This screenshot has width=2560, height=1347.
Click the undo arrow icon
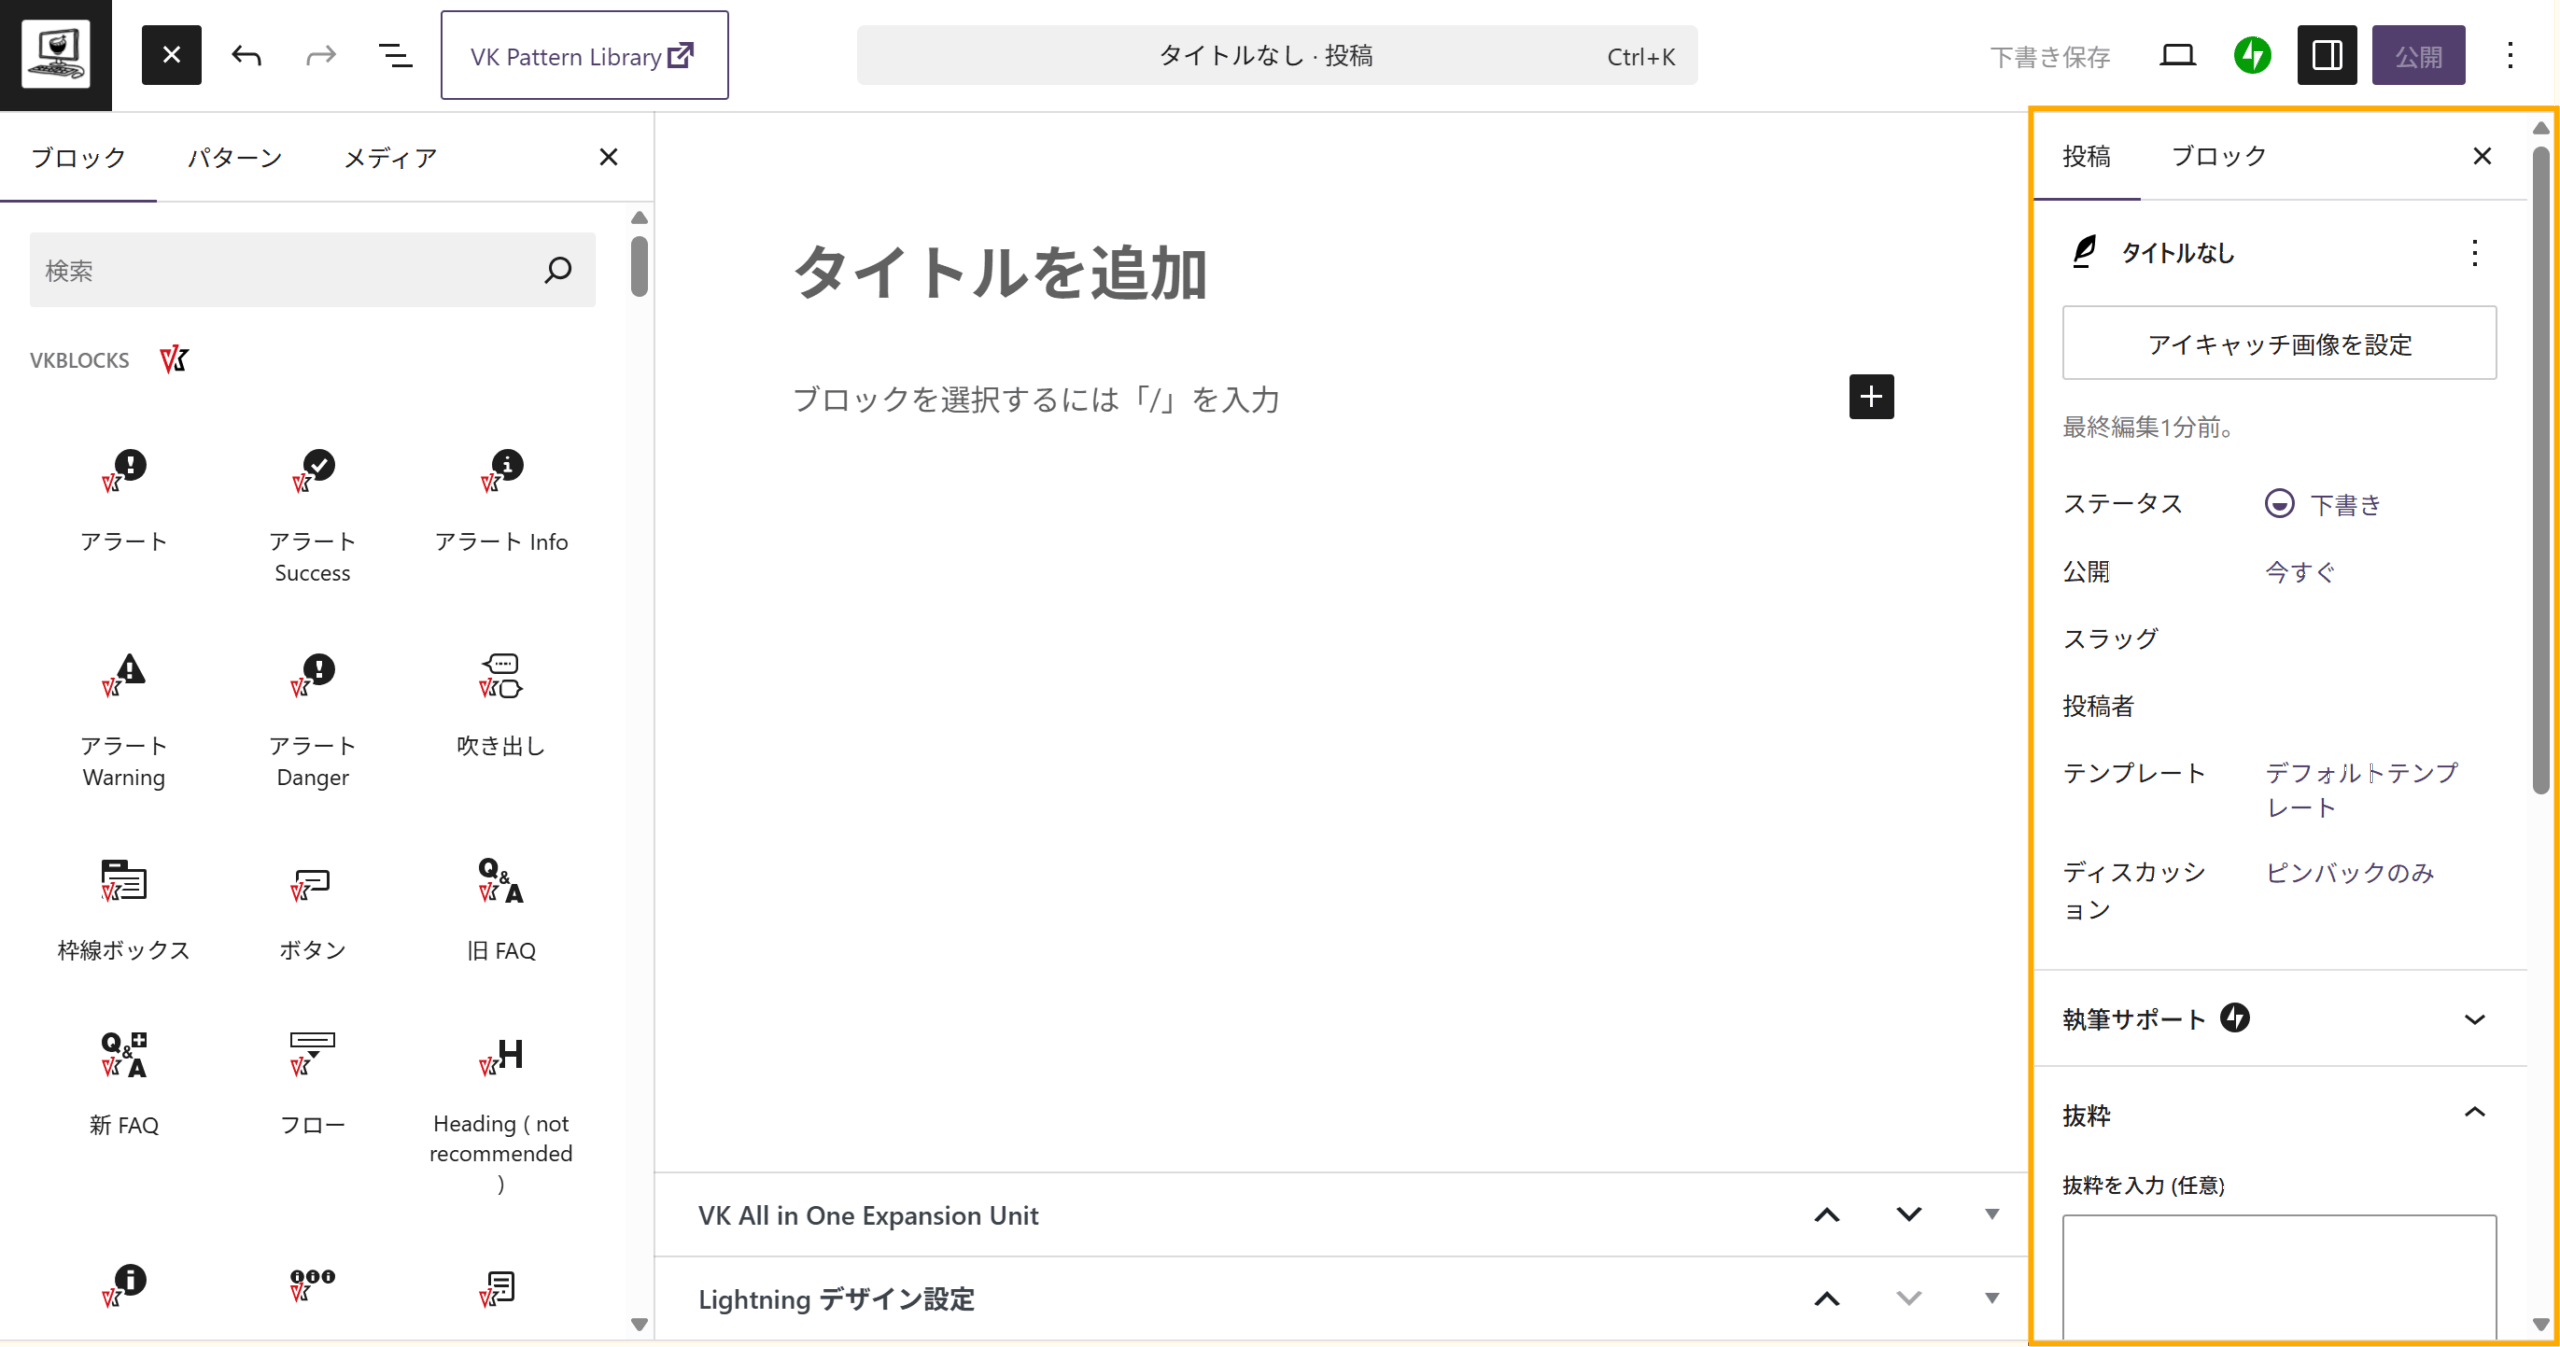(246, 56)
